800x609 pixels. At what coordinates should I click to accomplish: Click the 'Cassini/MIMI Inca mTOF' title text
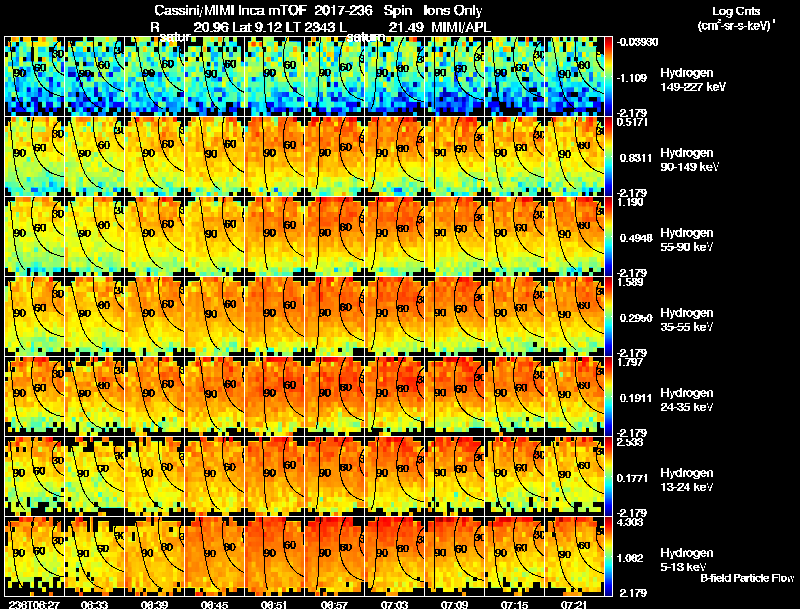230,10
